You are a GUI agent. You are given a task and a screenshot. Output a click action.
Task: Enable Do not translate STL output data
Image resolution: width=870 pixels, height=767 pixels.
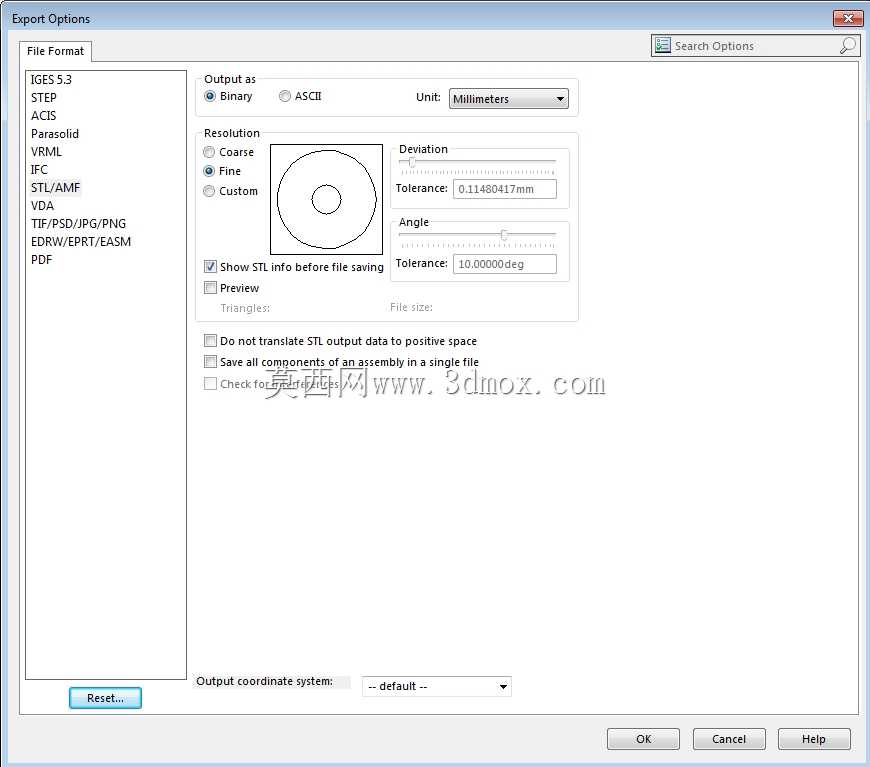(210, 340)
